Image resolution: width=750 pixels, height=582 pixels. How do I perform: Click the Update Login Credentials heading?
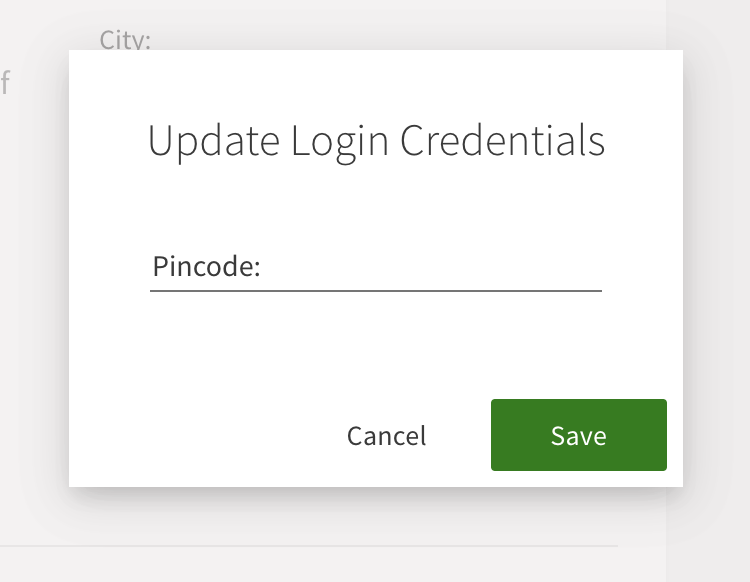tap(376, 141)
